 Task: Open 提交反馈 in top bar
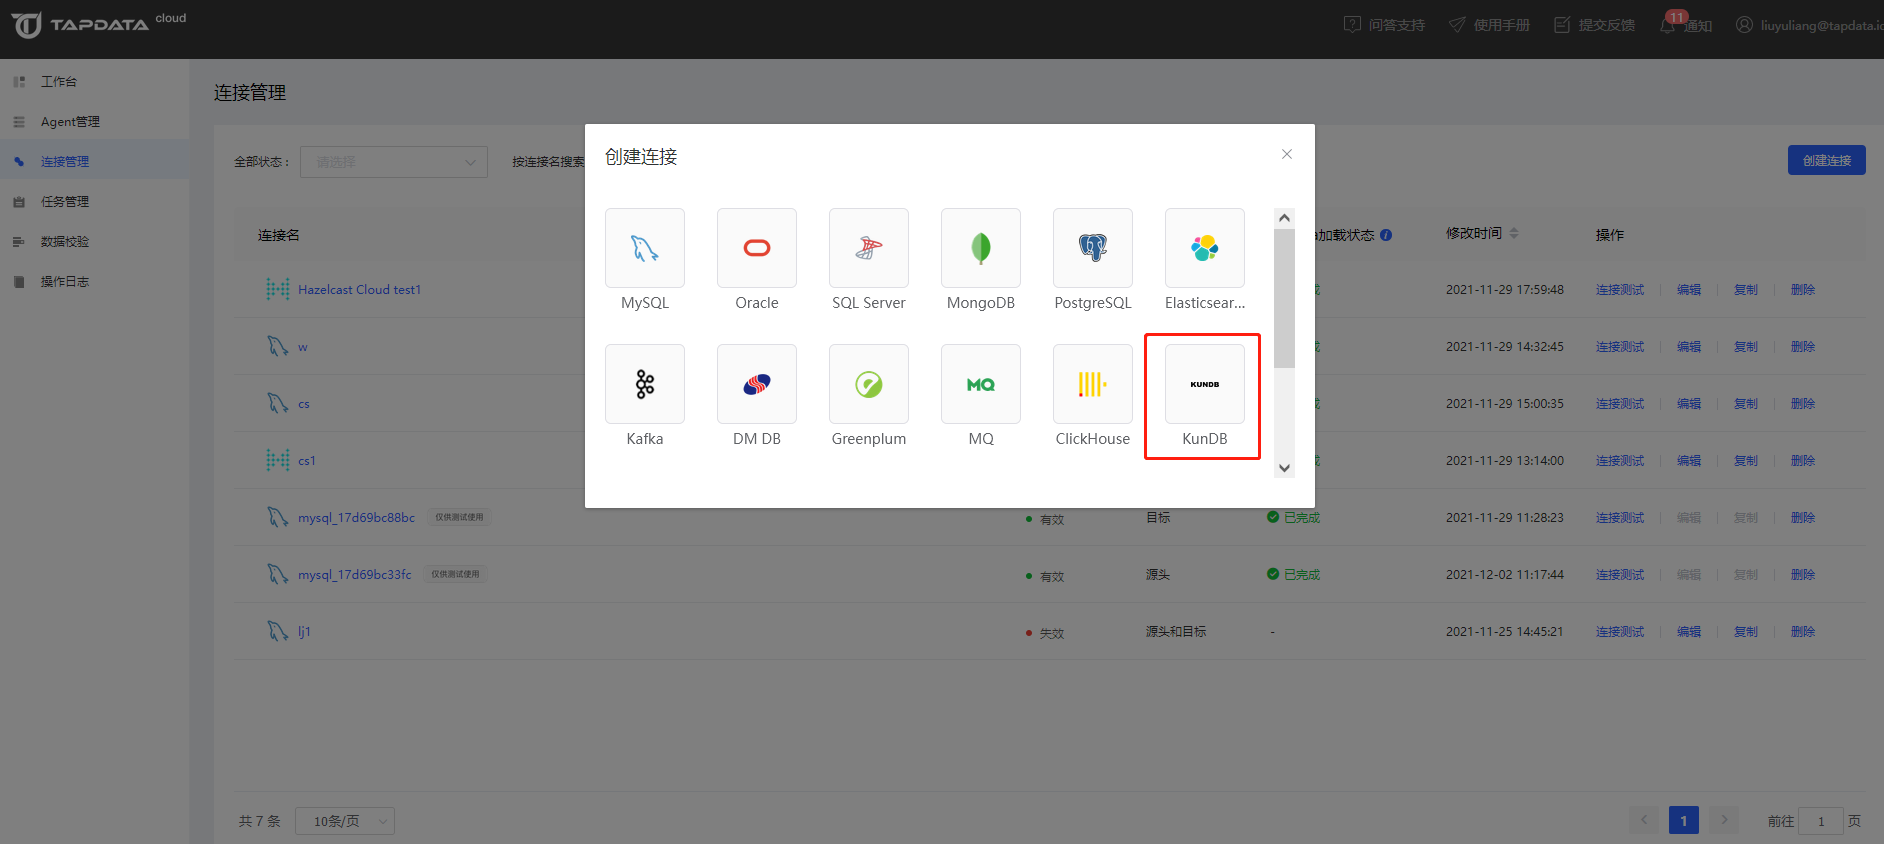1594,25
